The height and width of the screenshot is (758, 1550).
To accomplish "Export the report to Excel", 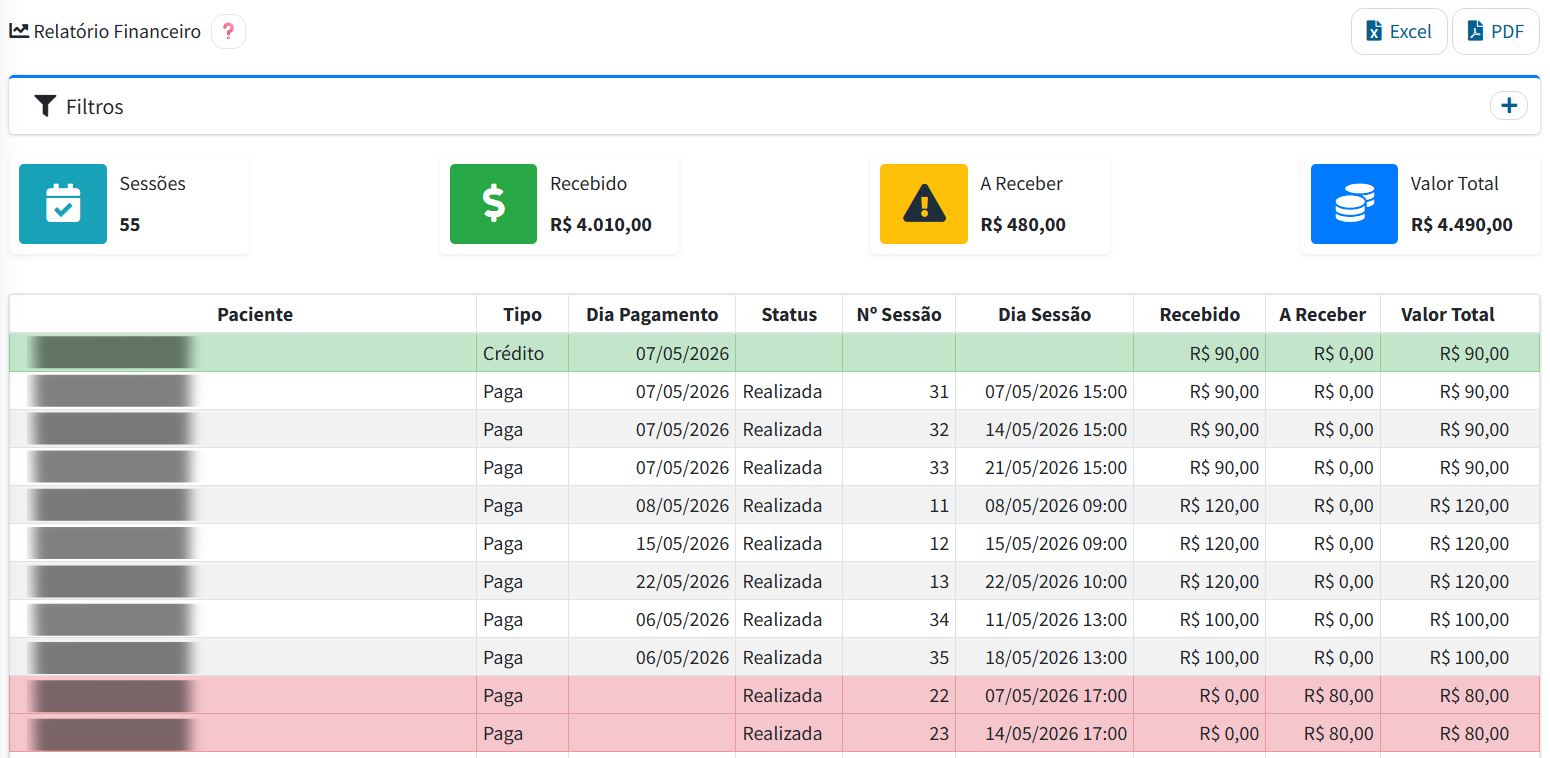I will [1399, 31].
